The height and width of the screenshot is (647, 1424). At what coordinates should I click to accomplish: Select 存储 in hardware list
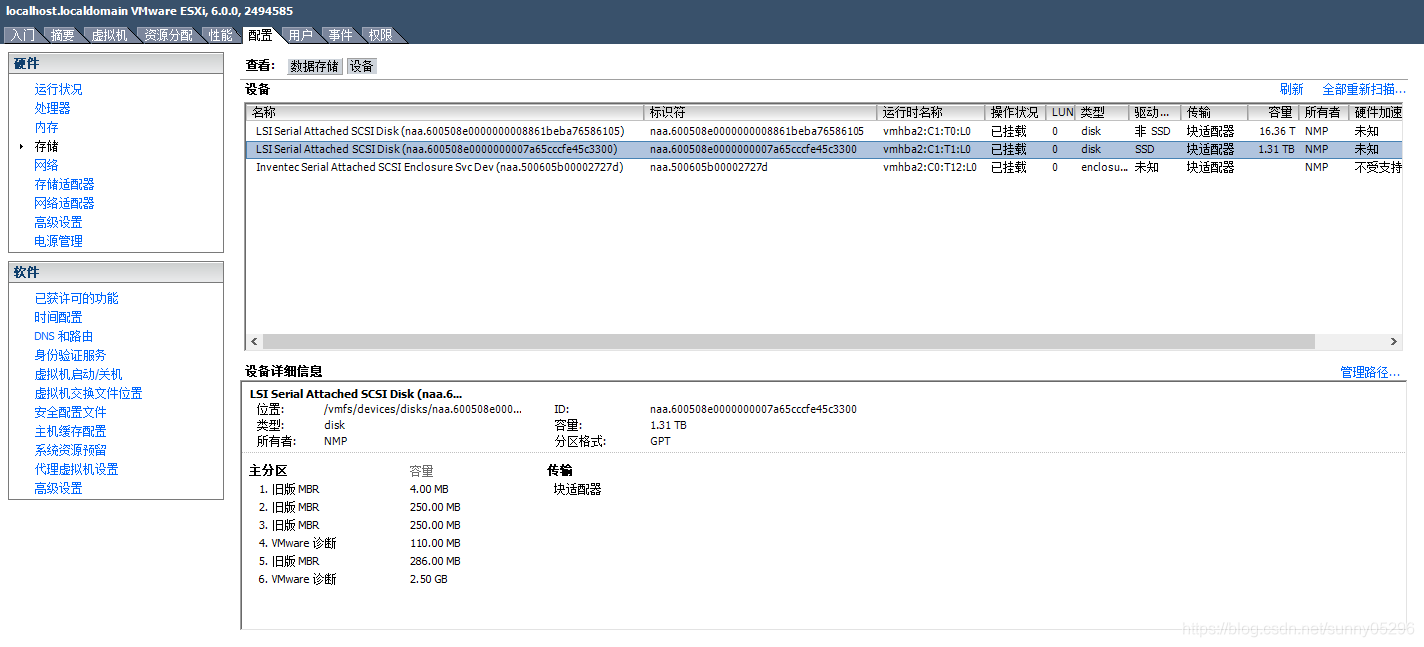(46, 146)
